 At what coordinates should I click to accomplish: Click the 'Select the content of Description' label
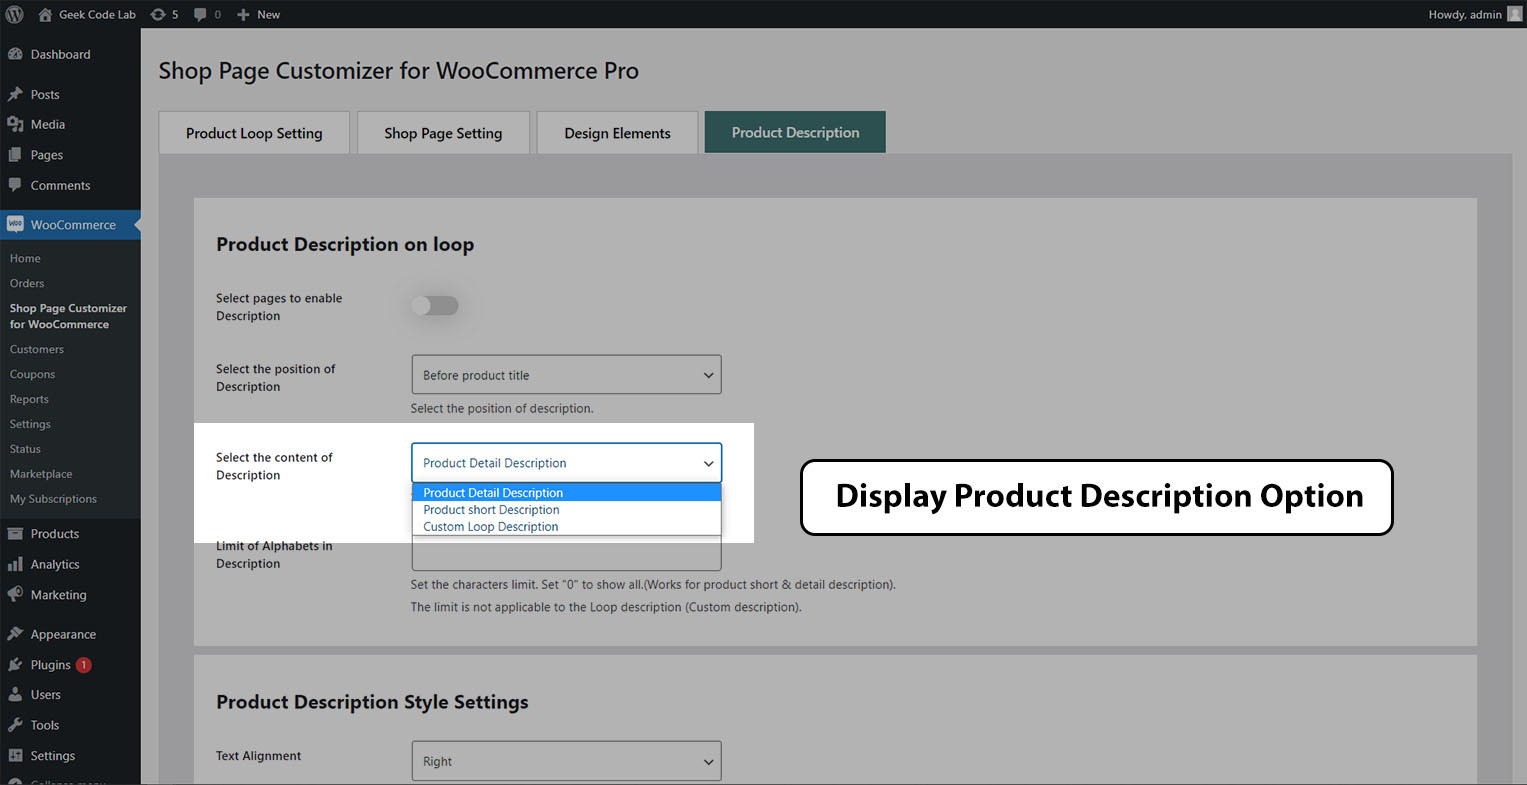click(274, 466)
